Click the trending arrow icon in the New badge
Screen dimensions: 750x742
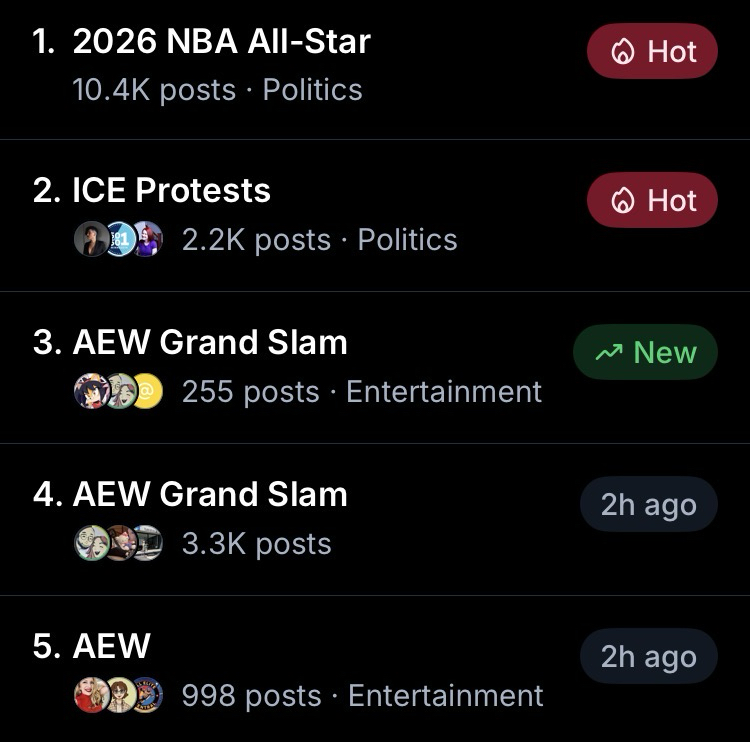(608, 353)
